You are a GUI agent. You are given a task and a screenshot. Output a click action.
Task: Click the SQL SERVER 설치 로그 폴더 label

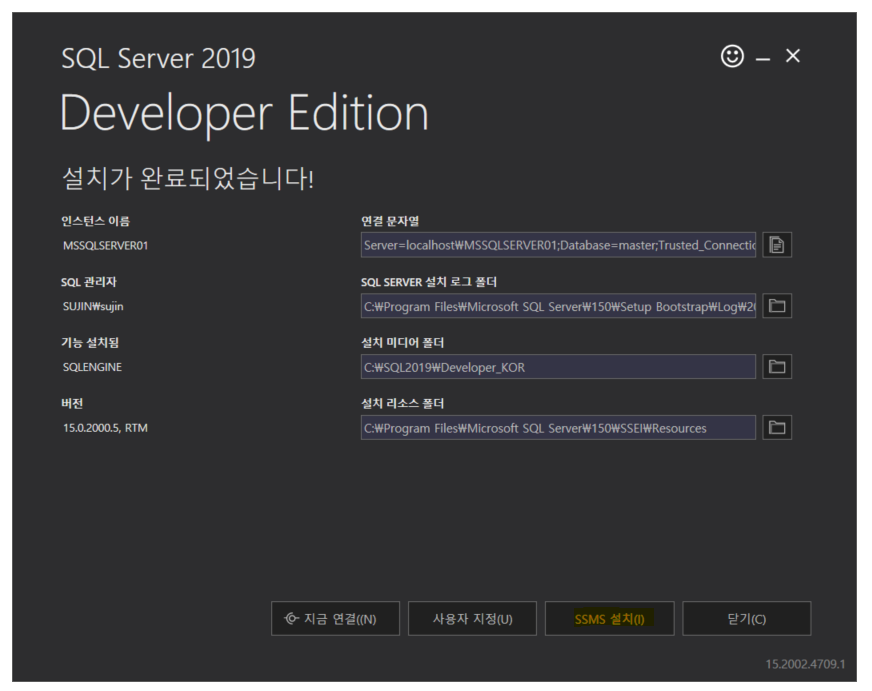pyautogui.click(x=429, y=282)
